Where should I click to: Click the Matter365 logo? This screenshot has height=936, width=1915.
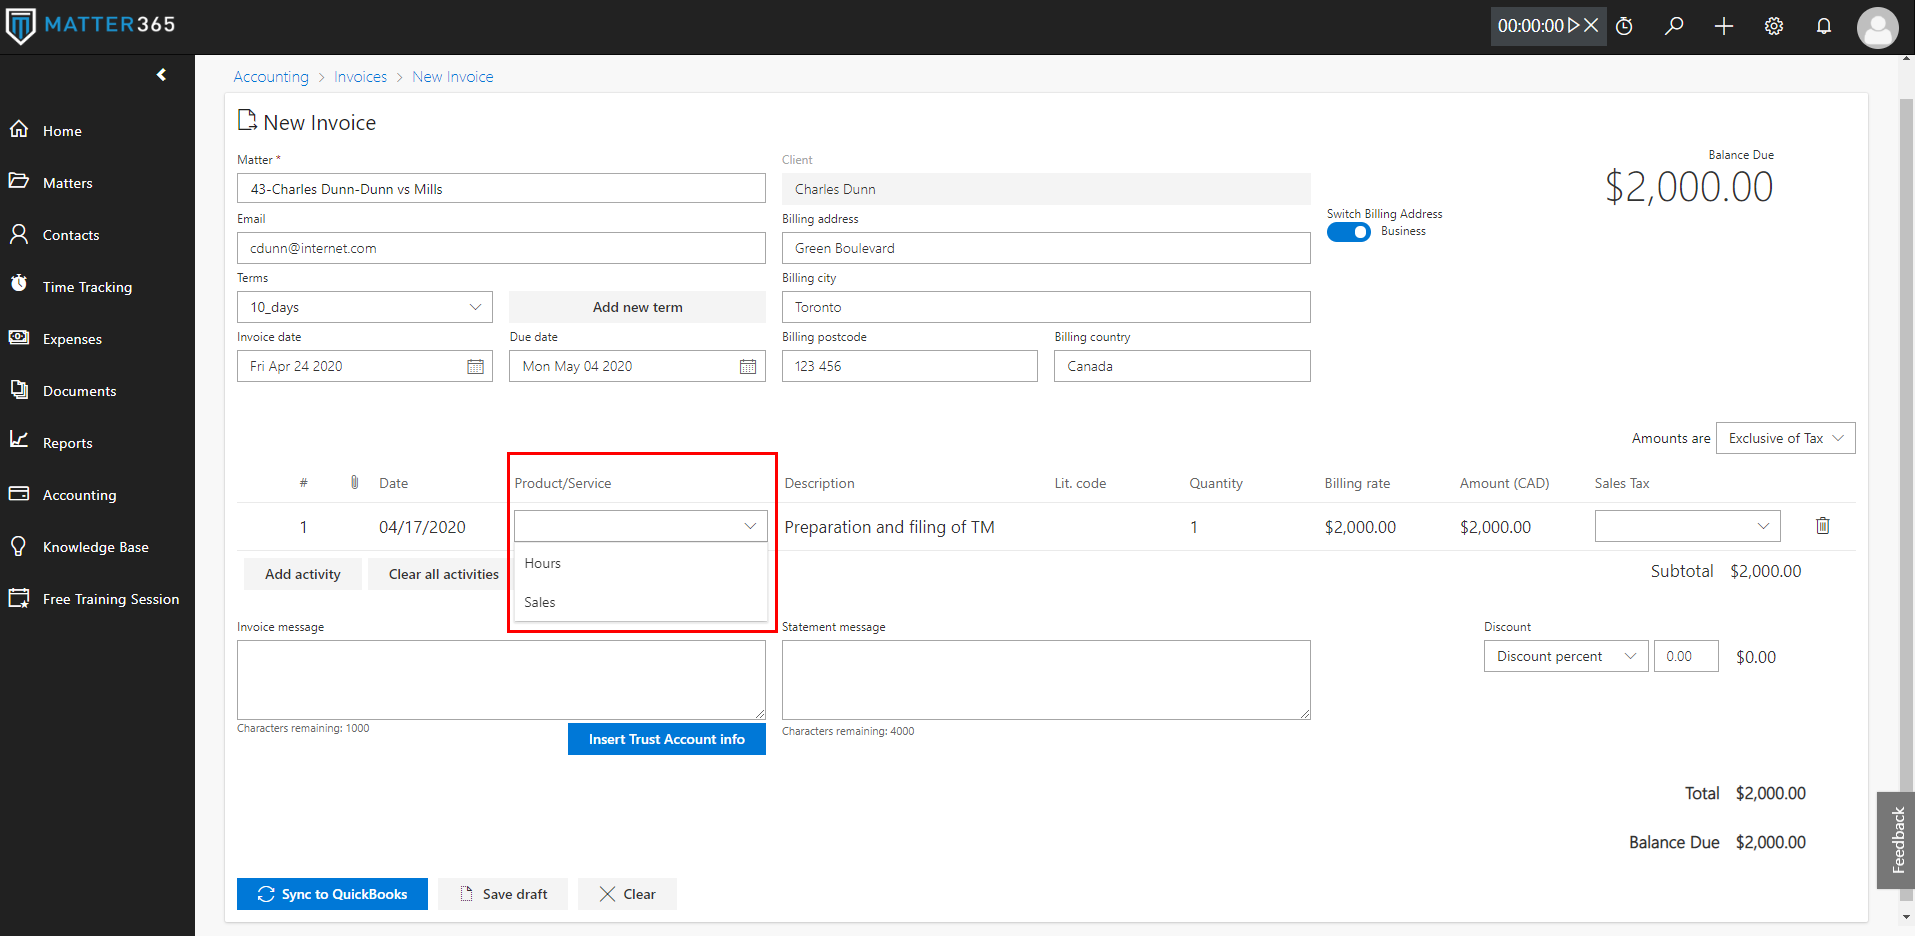(x=90, y=25)
